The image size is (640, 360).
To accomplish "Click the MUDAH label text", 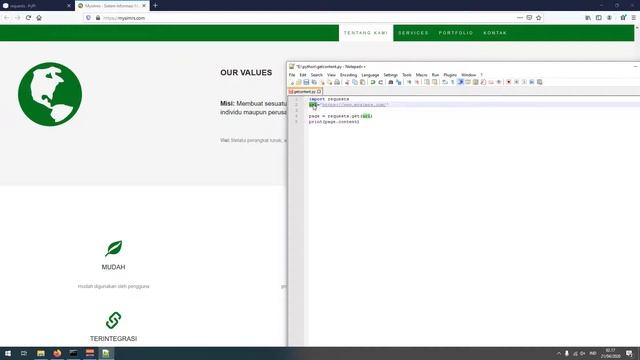I will 113,267.
